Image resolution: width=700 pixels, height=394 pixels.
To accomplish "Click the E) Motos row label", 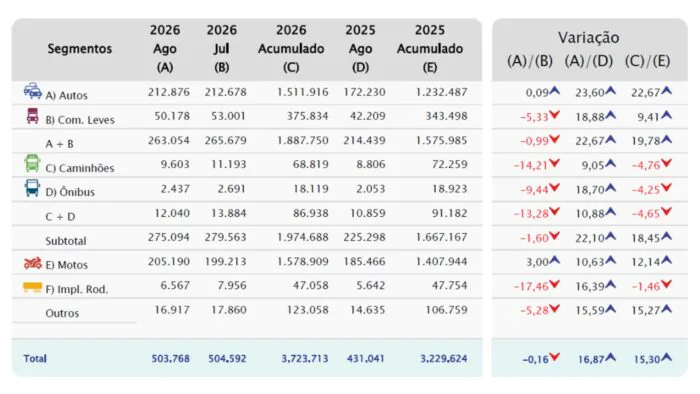I will click(x=67, y=265).
